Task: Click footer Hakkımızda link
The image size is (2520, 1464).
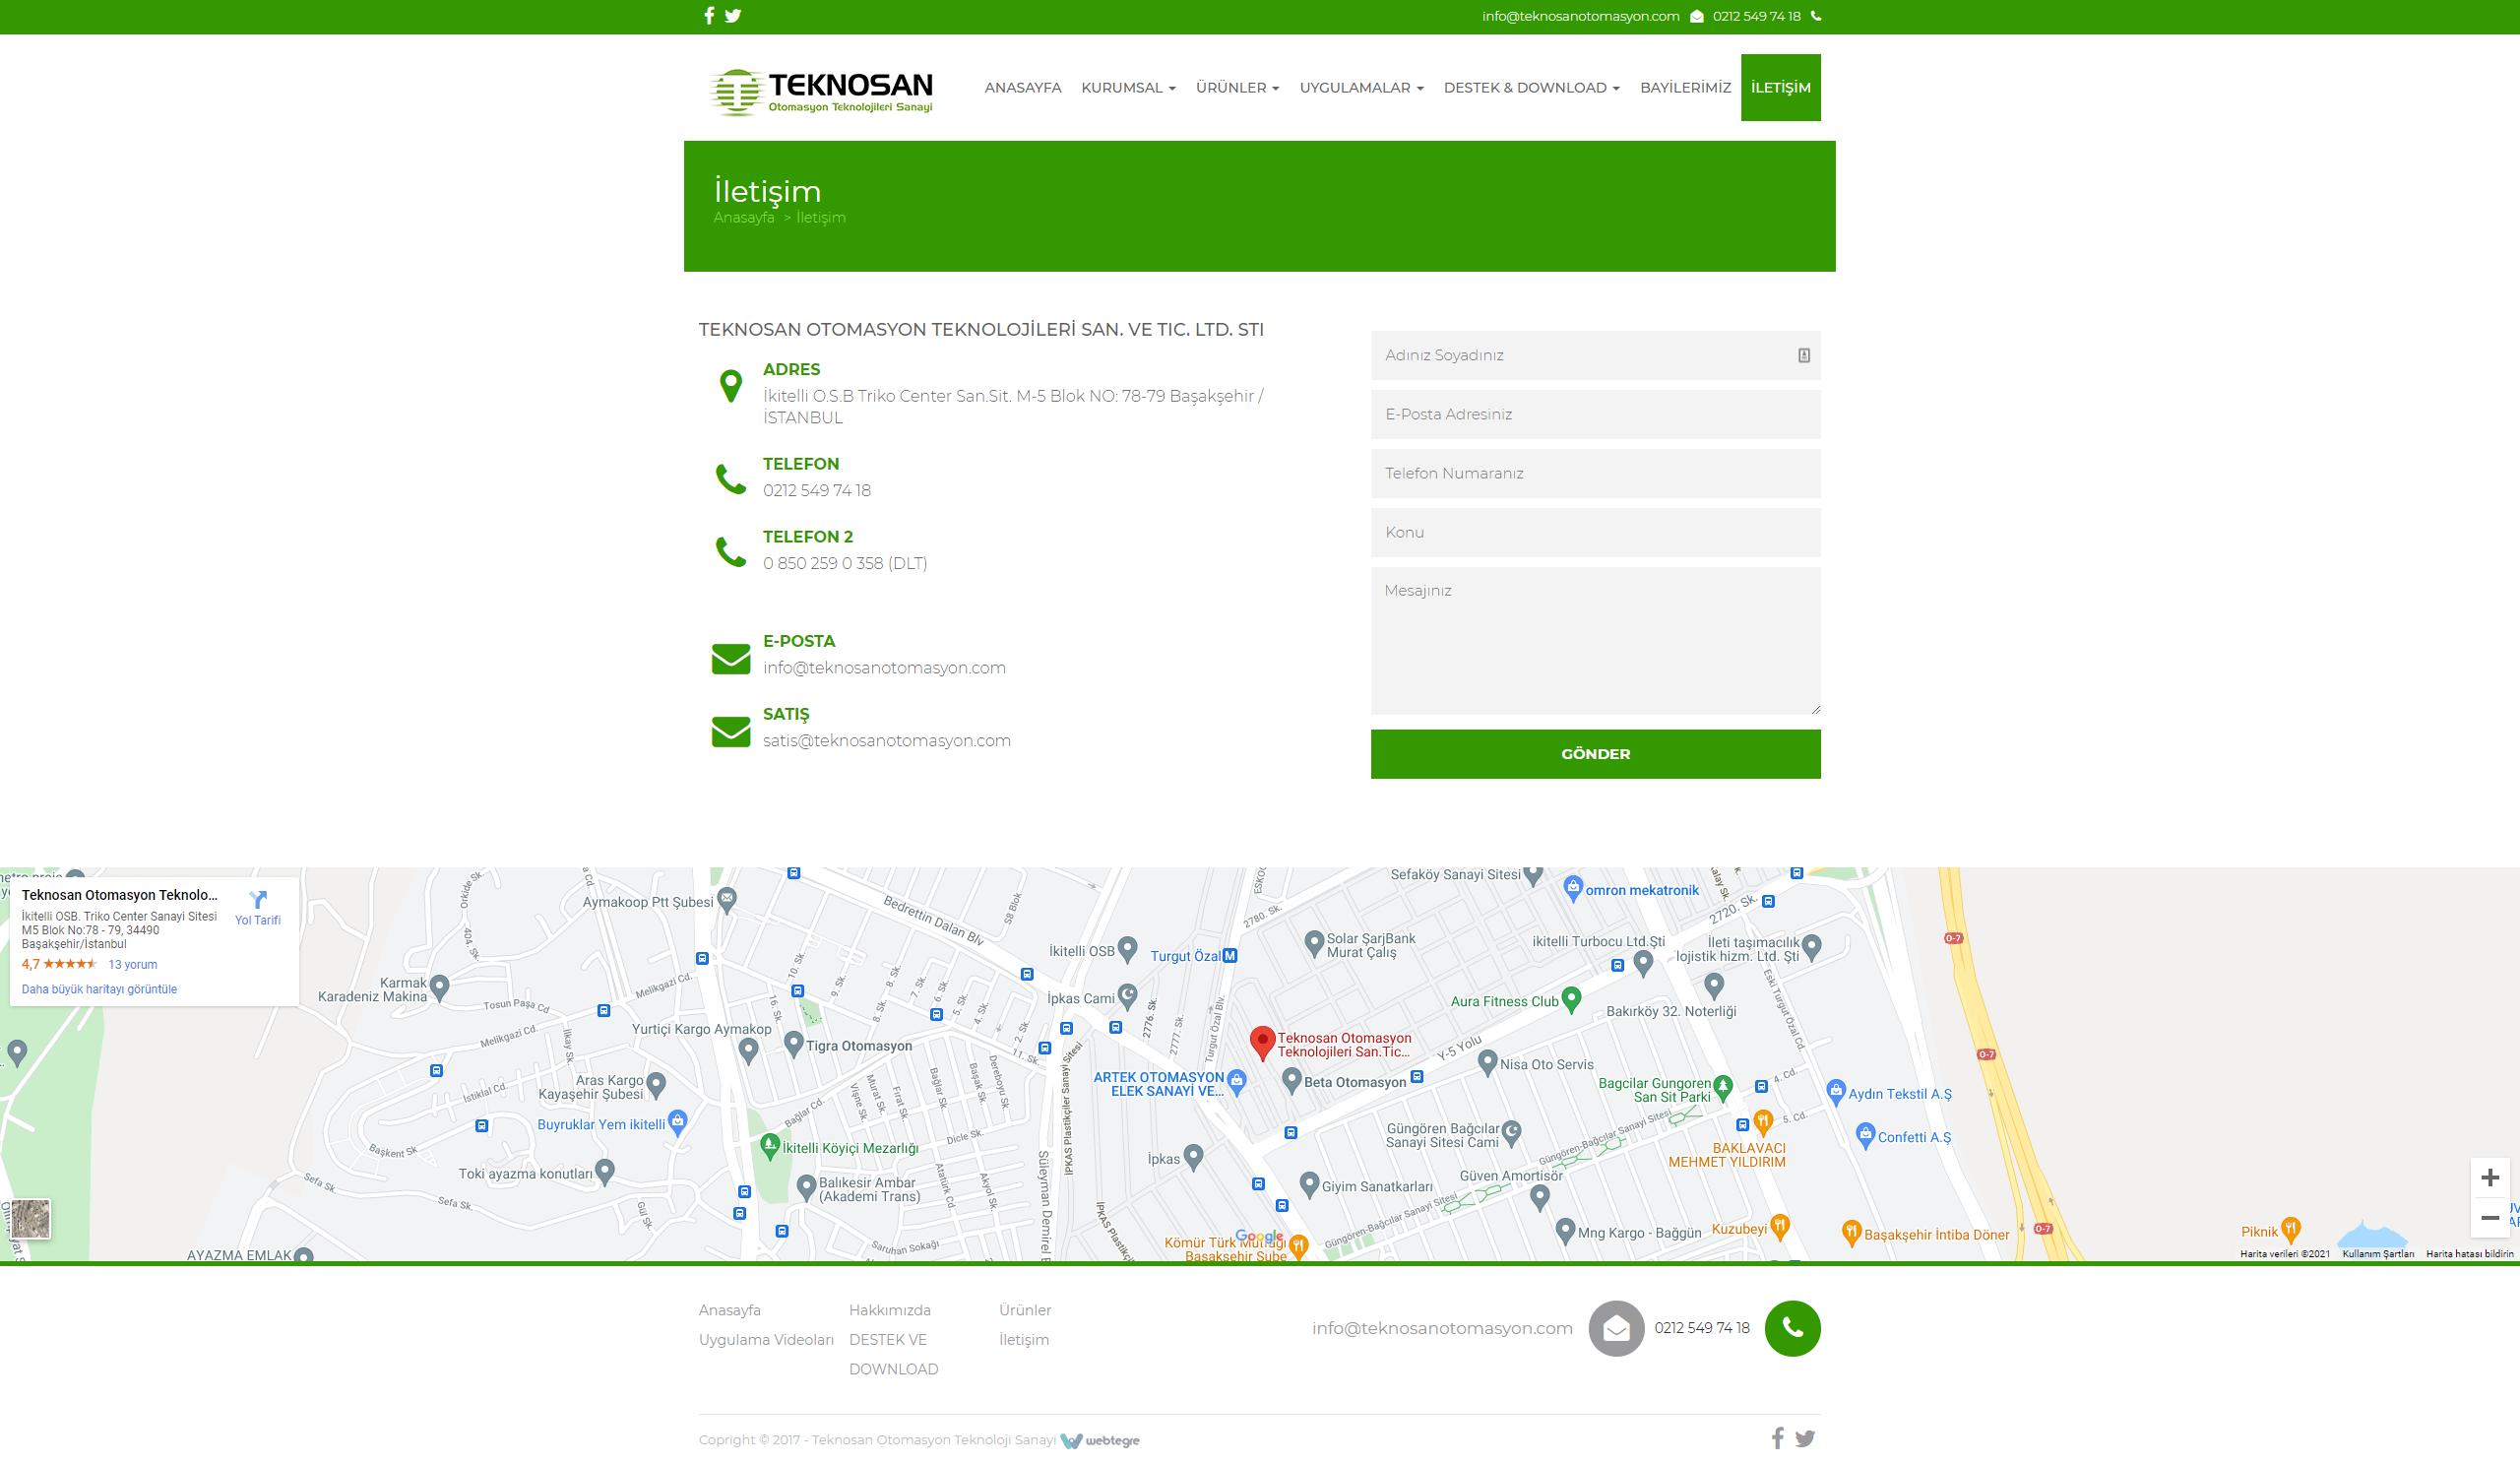Action: pos(889,1310)
